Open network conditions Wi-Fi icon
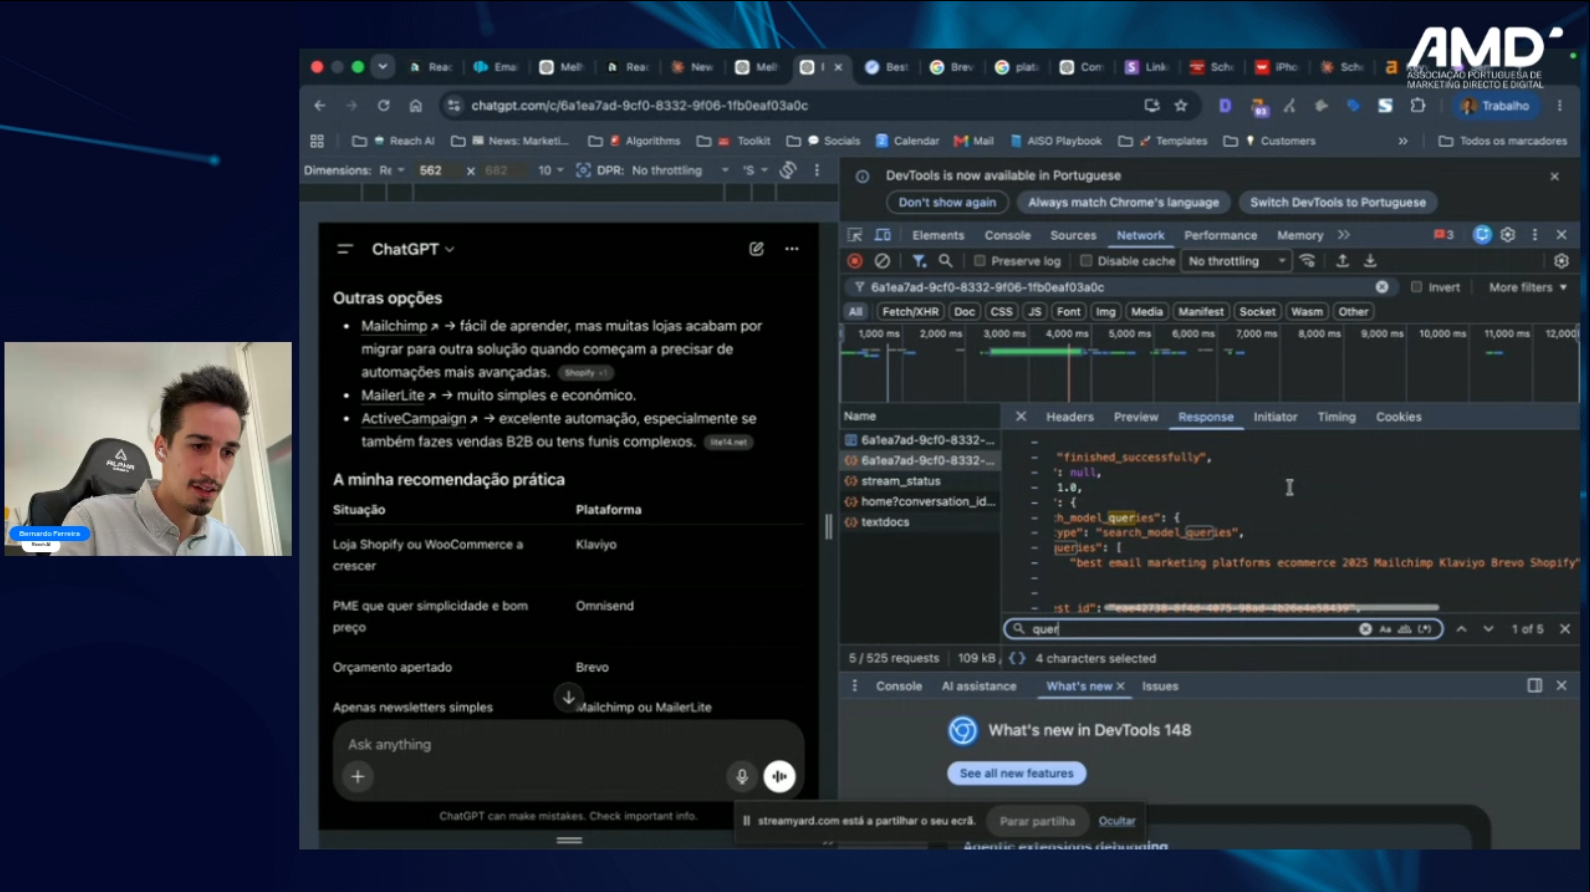The width and height of the screenshot is (1590, 892). coord(1307,261)
